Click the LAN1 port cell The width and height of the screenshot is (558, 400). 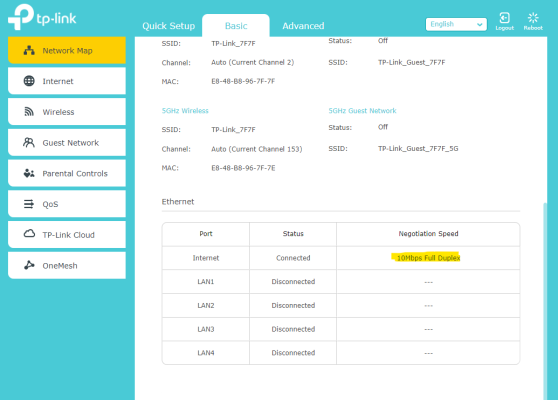(206, 281)
